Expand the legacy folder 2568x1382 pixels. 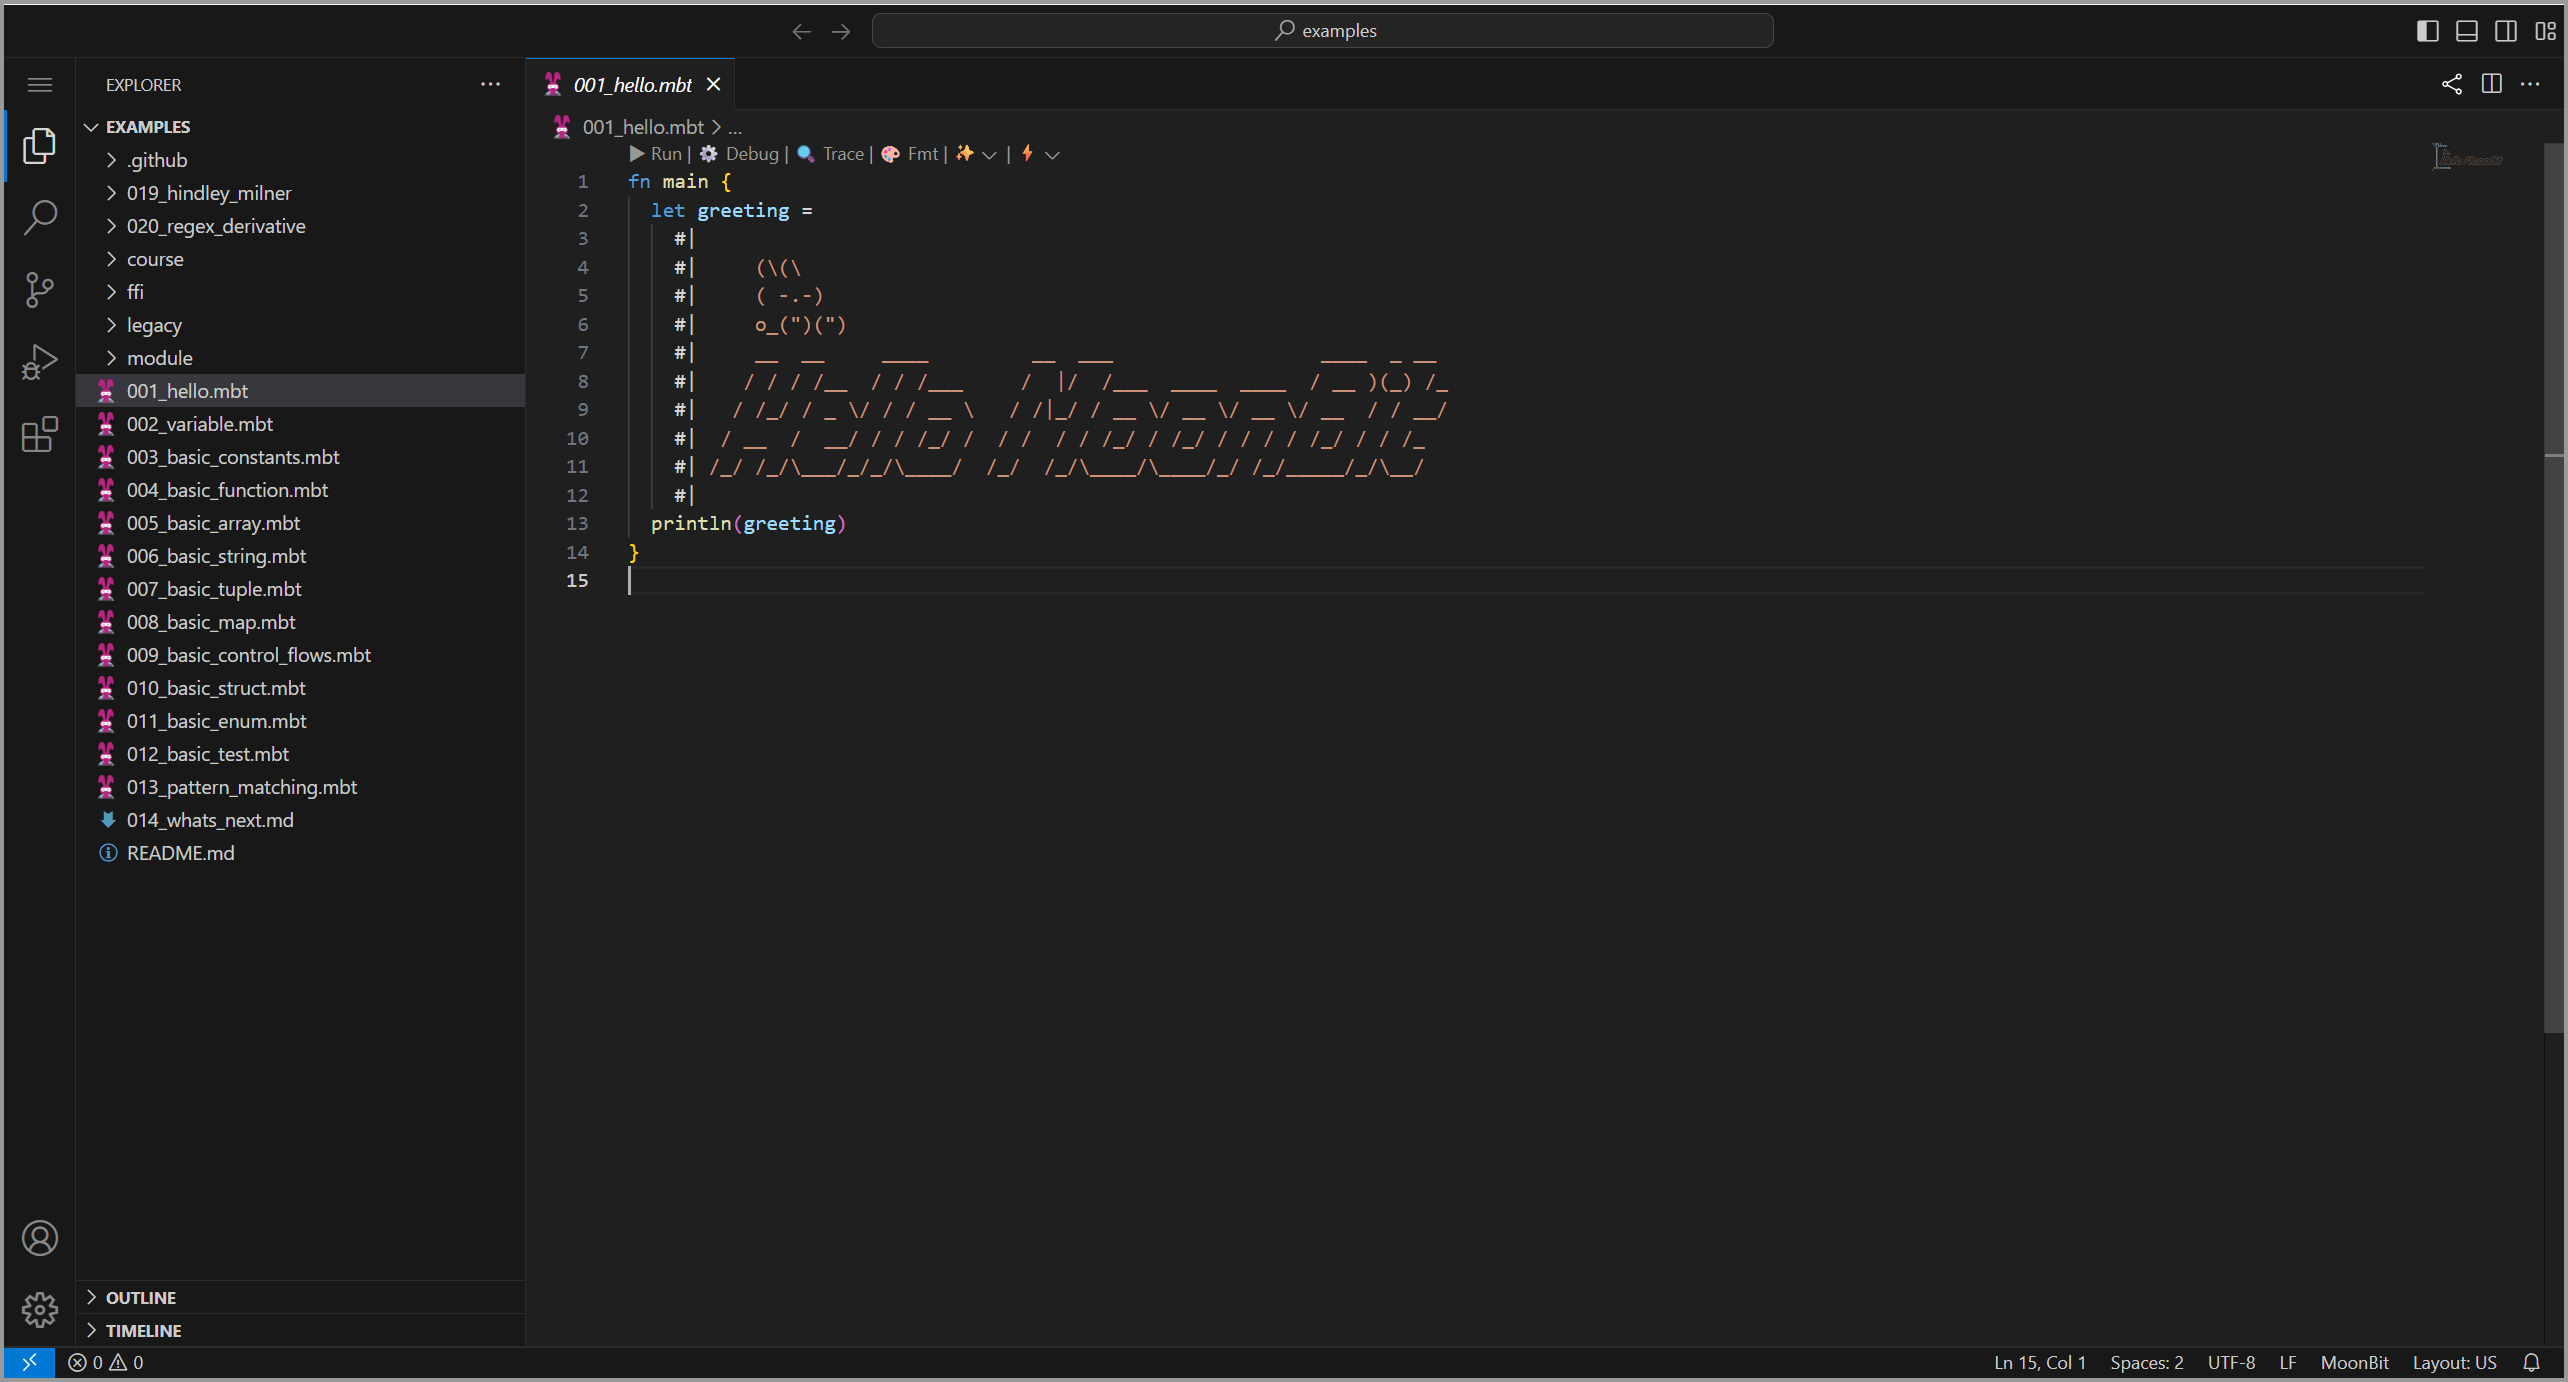tap(300, 325)
